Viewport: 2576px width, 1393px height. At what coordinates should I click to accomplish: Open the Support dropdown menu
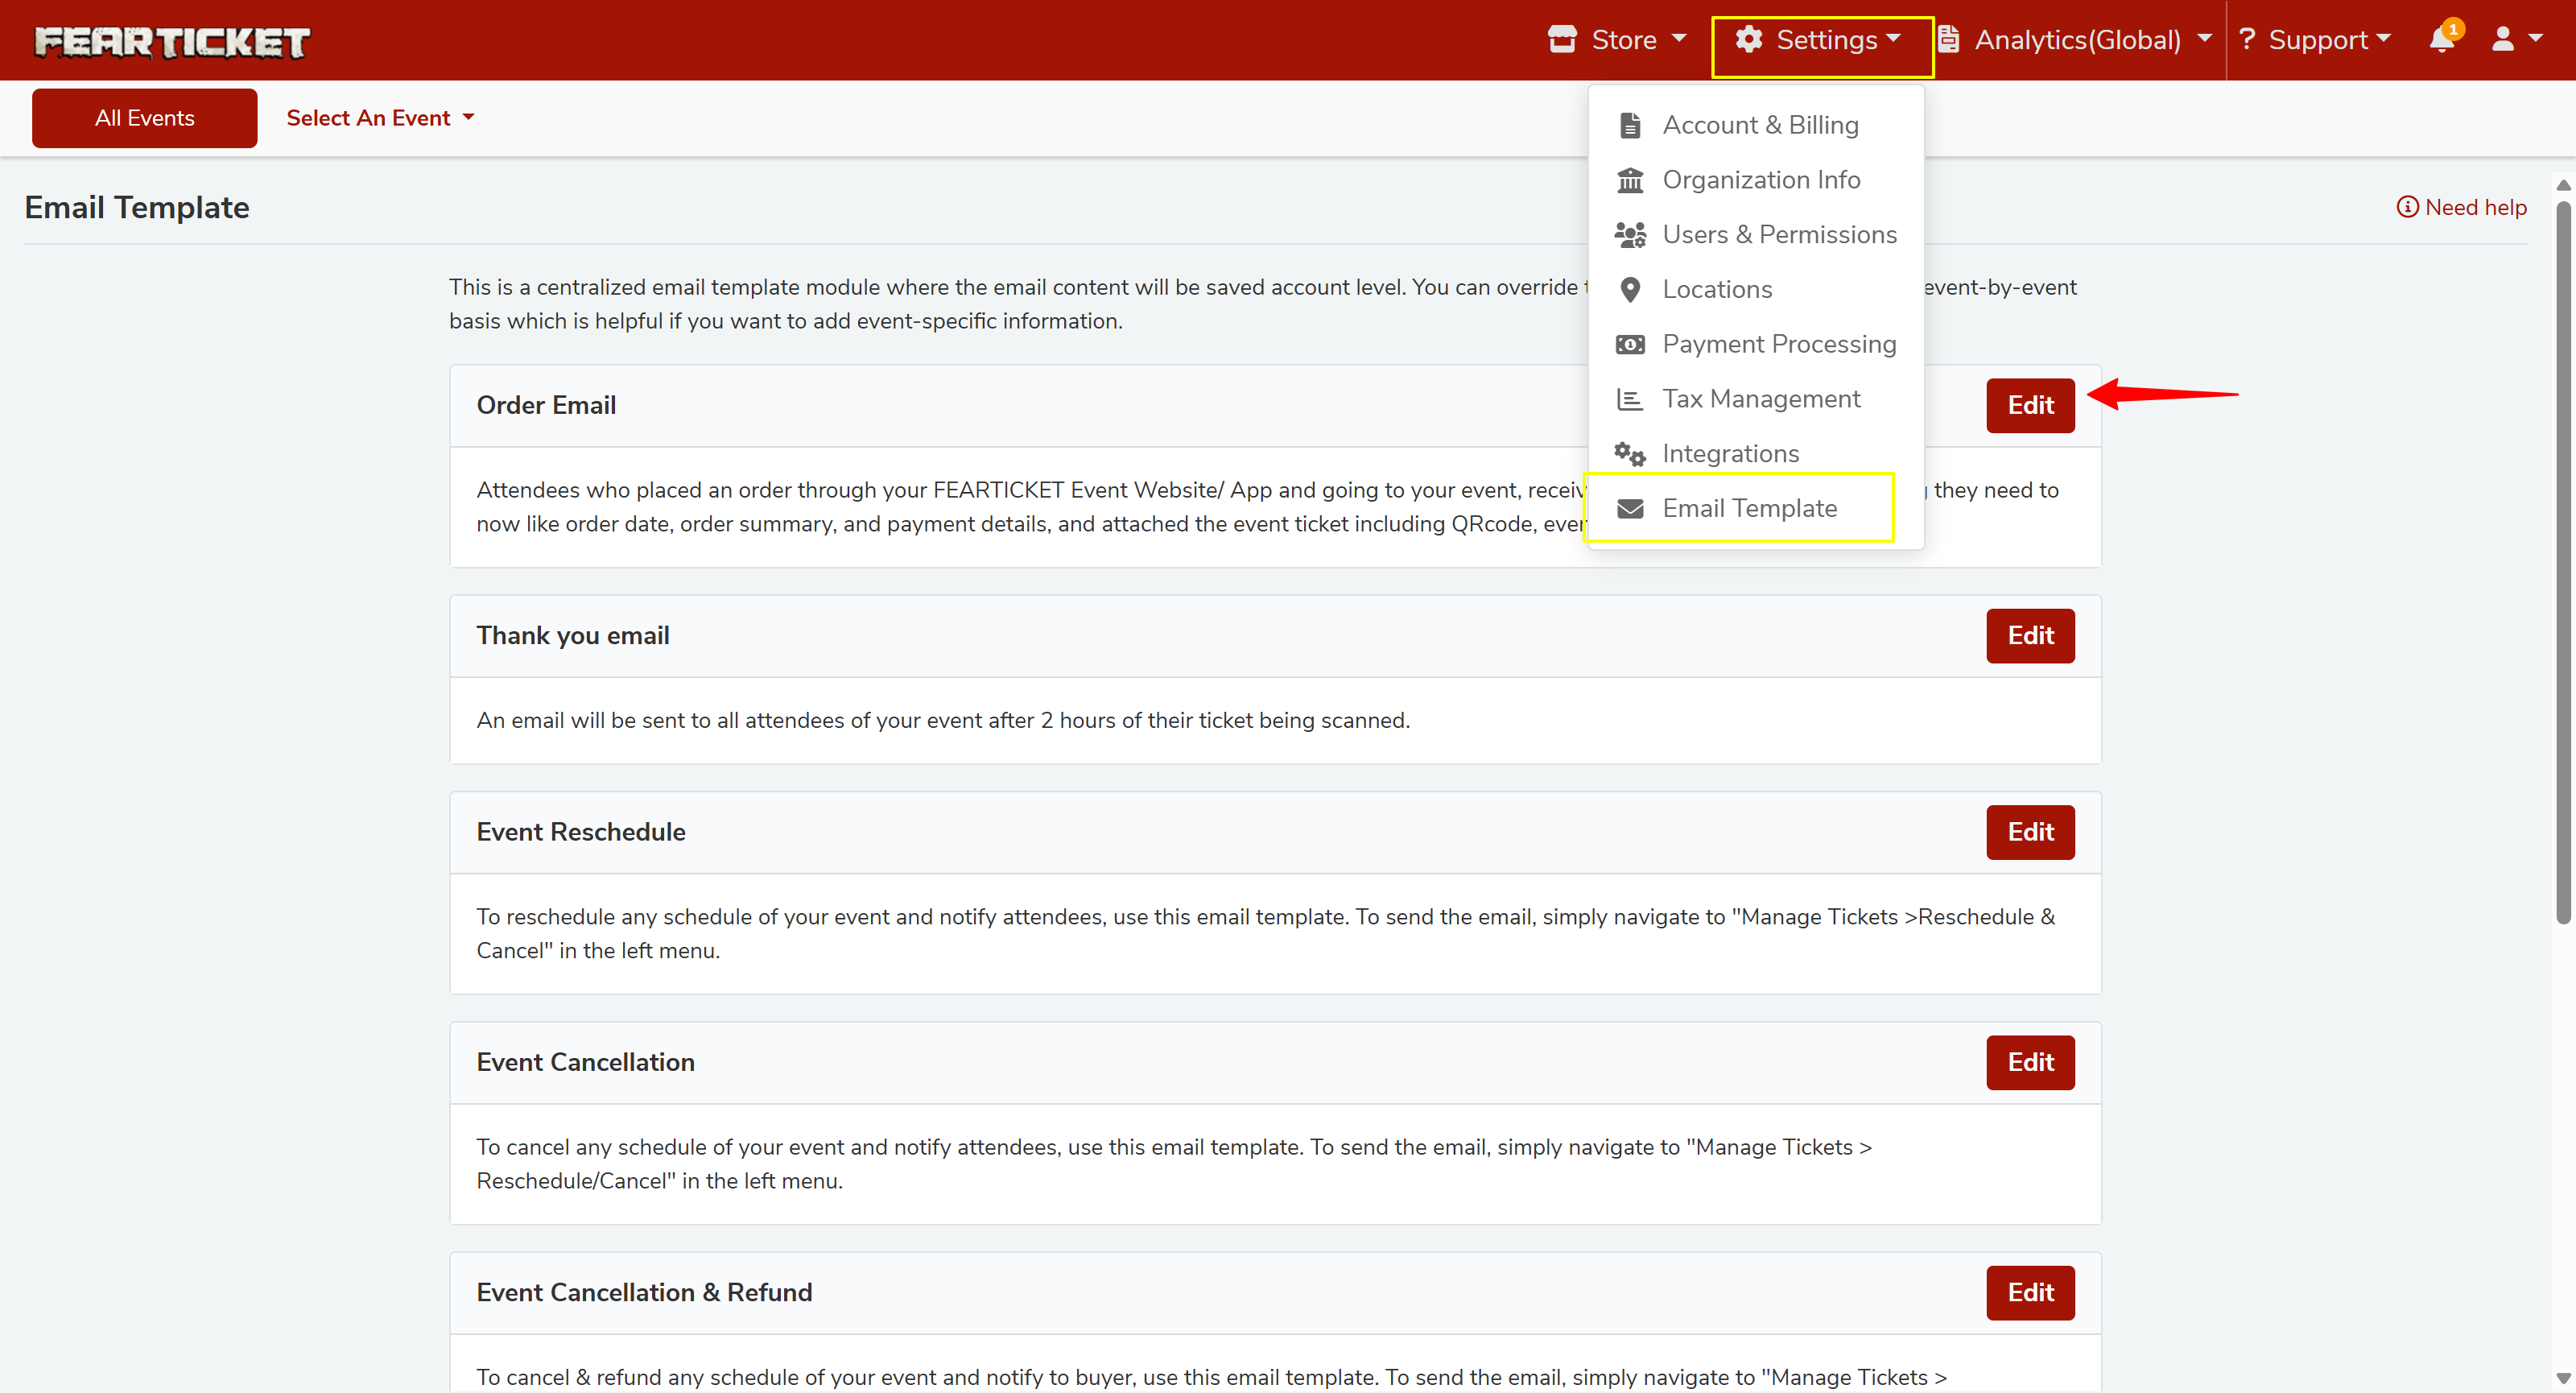click(x=2314, y=40)
